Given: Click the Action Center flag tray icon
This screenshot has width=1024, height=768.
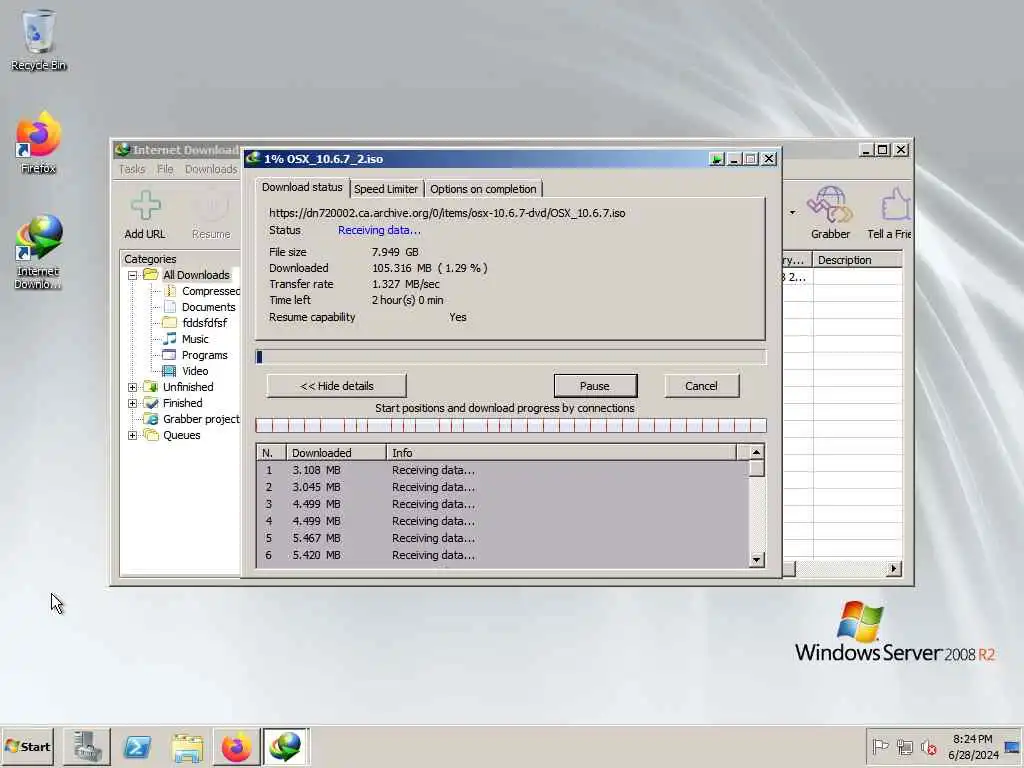Looking at the screenshot, I should pos(880,746).
